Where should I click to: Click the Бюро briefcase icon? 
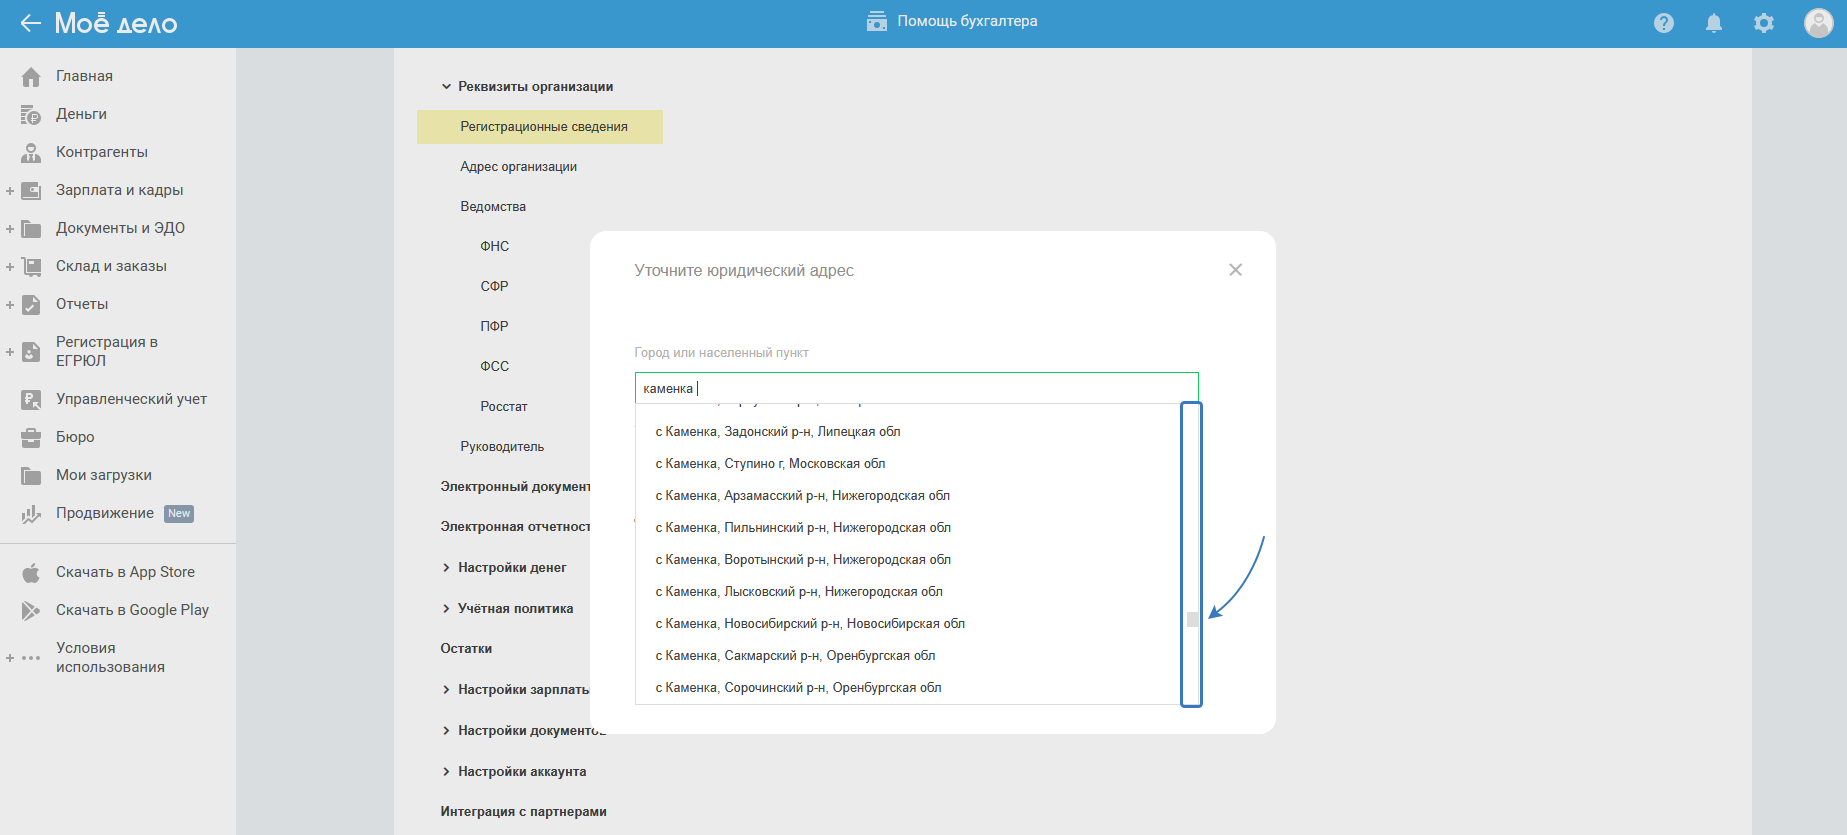click(x=31, y=438)
